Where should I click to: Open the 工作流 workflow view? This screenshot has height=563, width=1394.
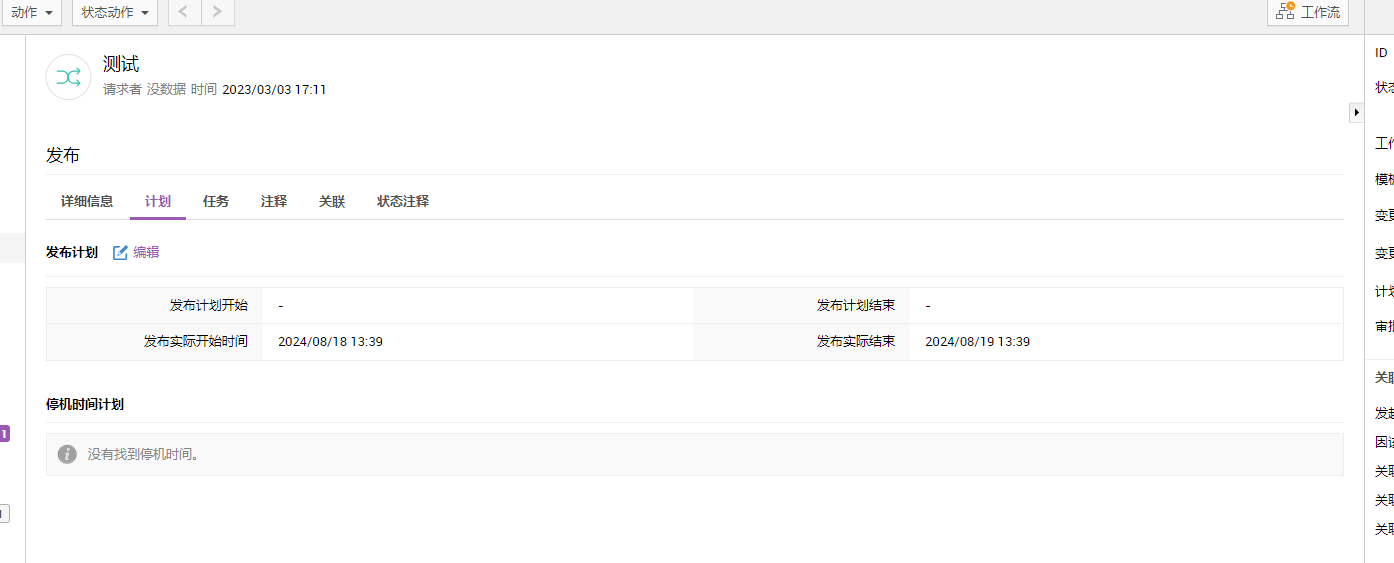(1307, 12)
